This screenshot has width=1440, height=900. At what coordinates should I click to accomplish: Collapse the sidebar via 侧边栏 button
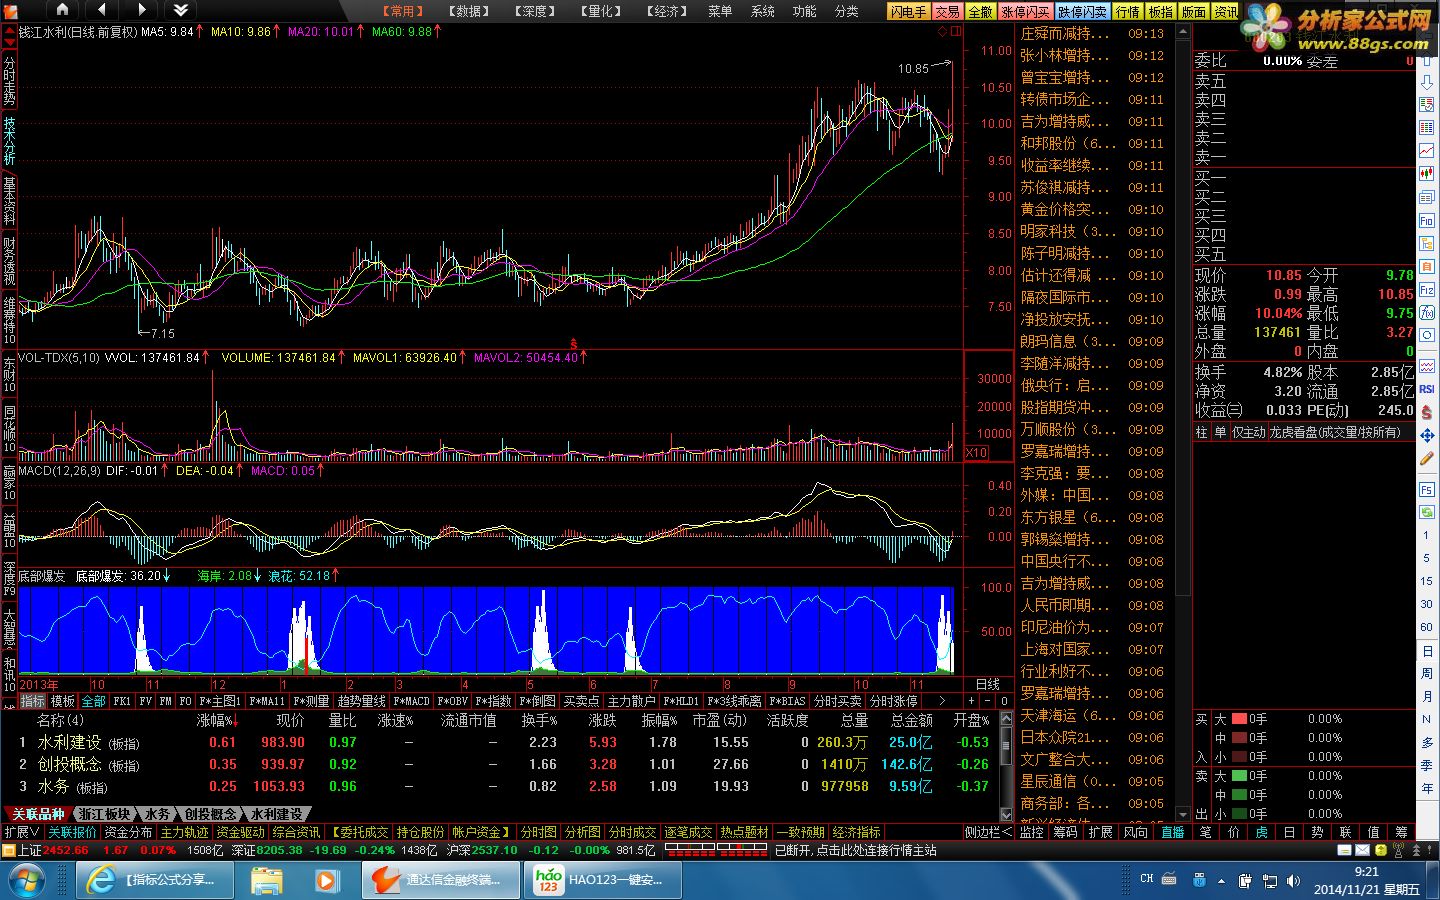coord(988,832)
